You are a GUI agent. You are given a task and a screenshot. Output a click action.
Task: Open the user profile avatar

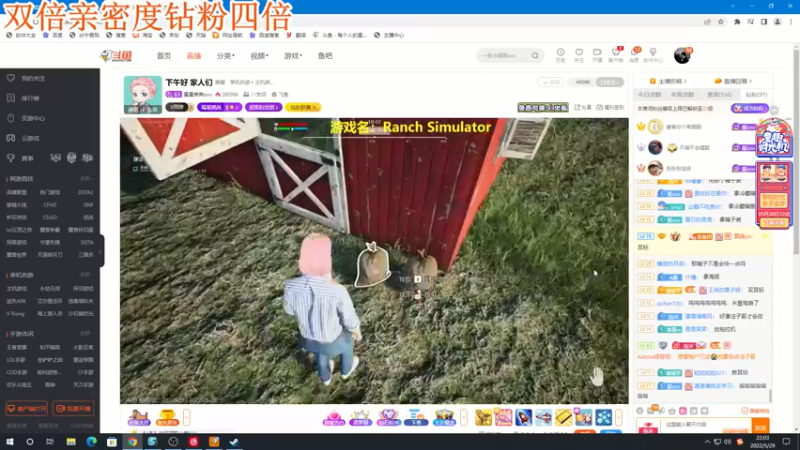coord(682,55)
